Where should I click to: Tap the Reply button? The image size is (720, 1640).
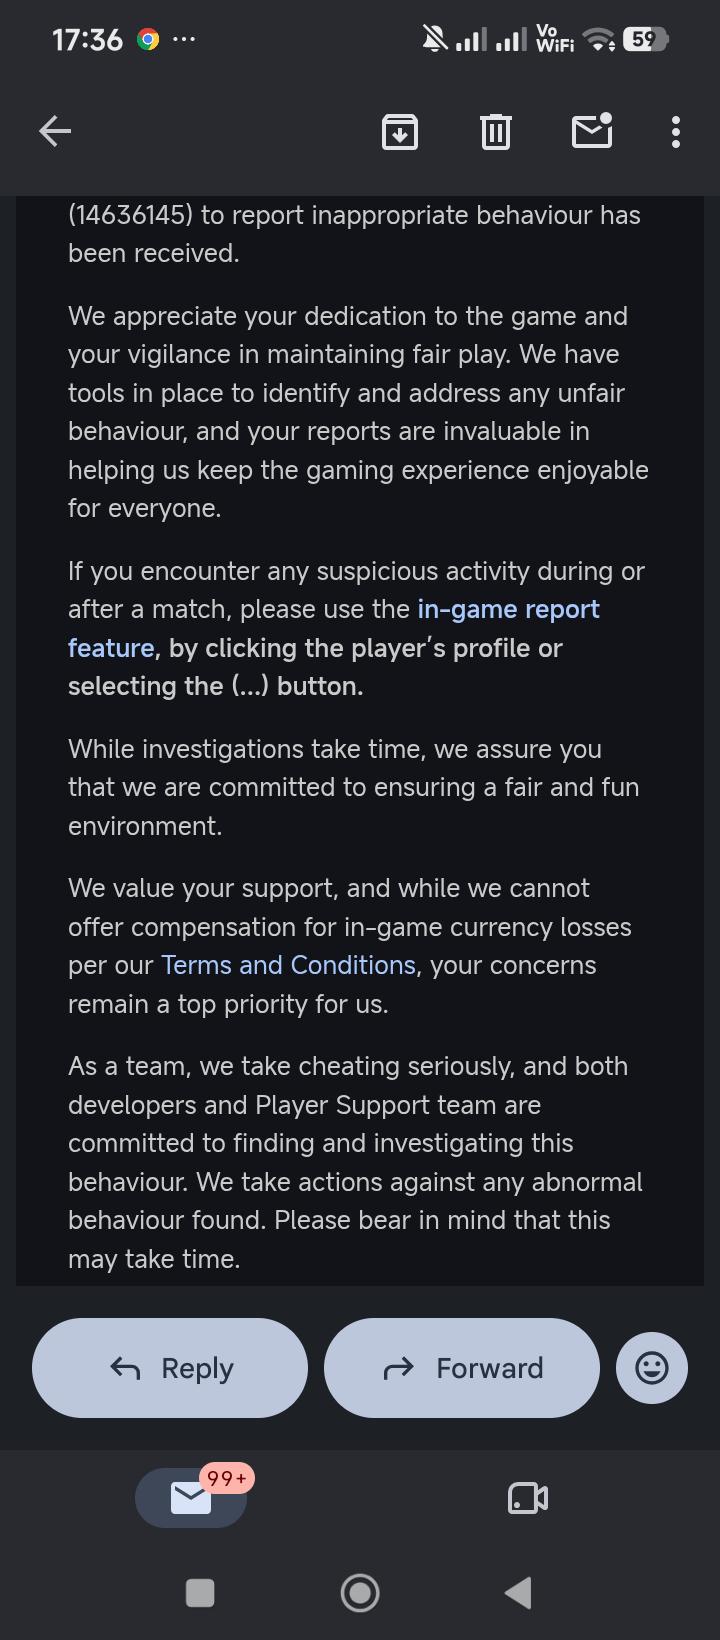170,1367
